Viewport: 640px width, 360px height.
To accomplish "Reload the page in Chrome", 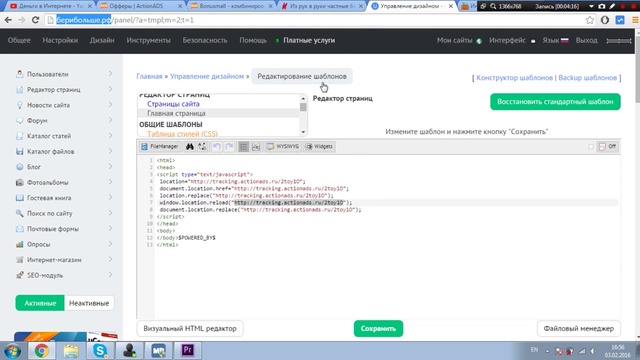I will tap(36, 20).
